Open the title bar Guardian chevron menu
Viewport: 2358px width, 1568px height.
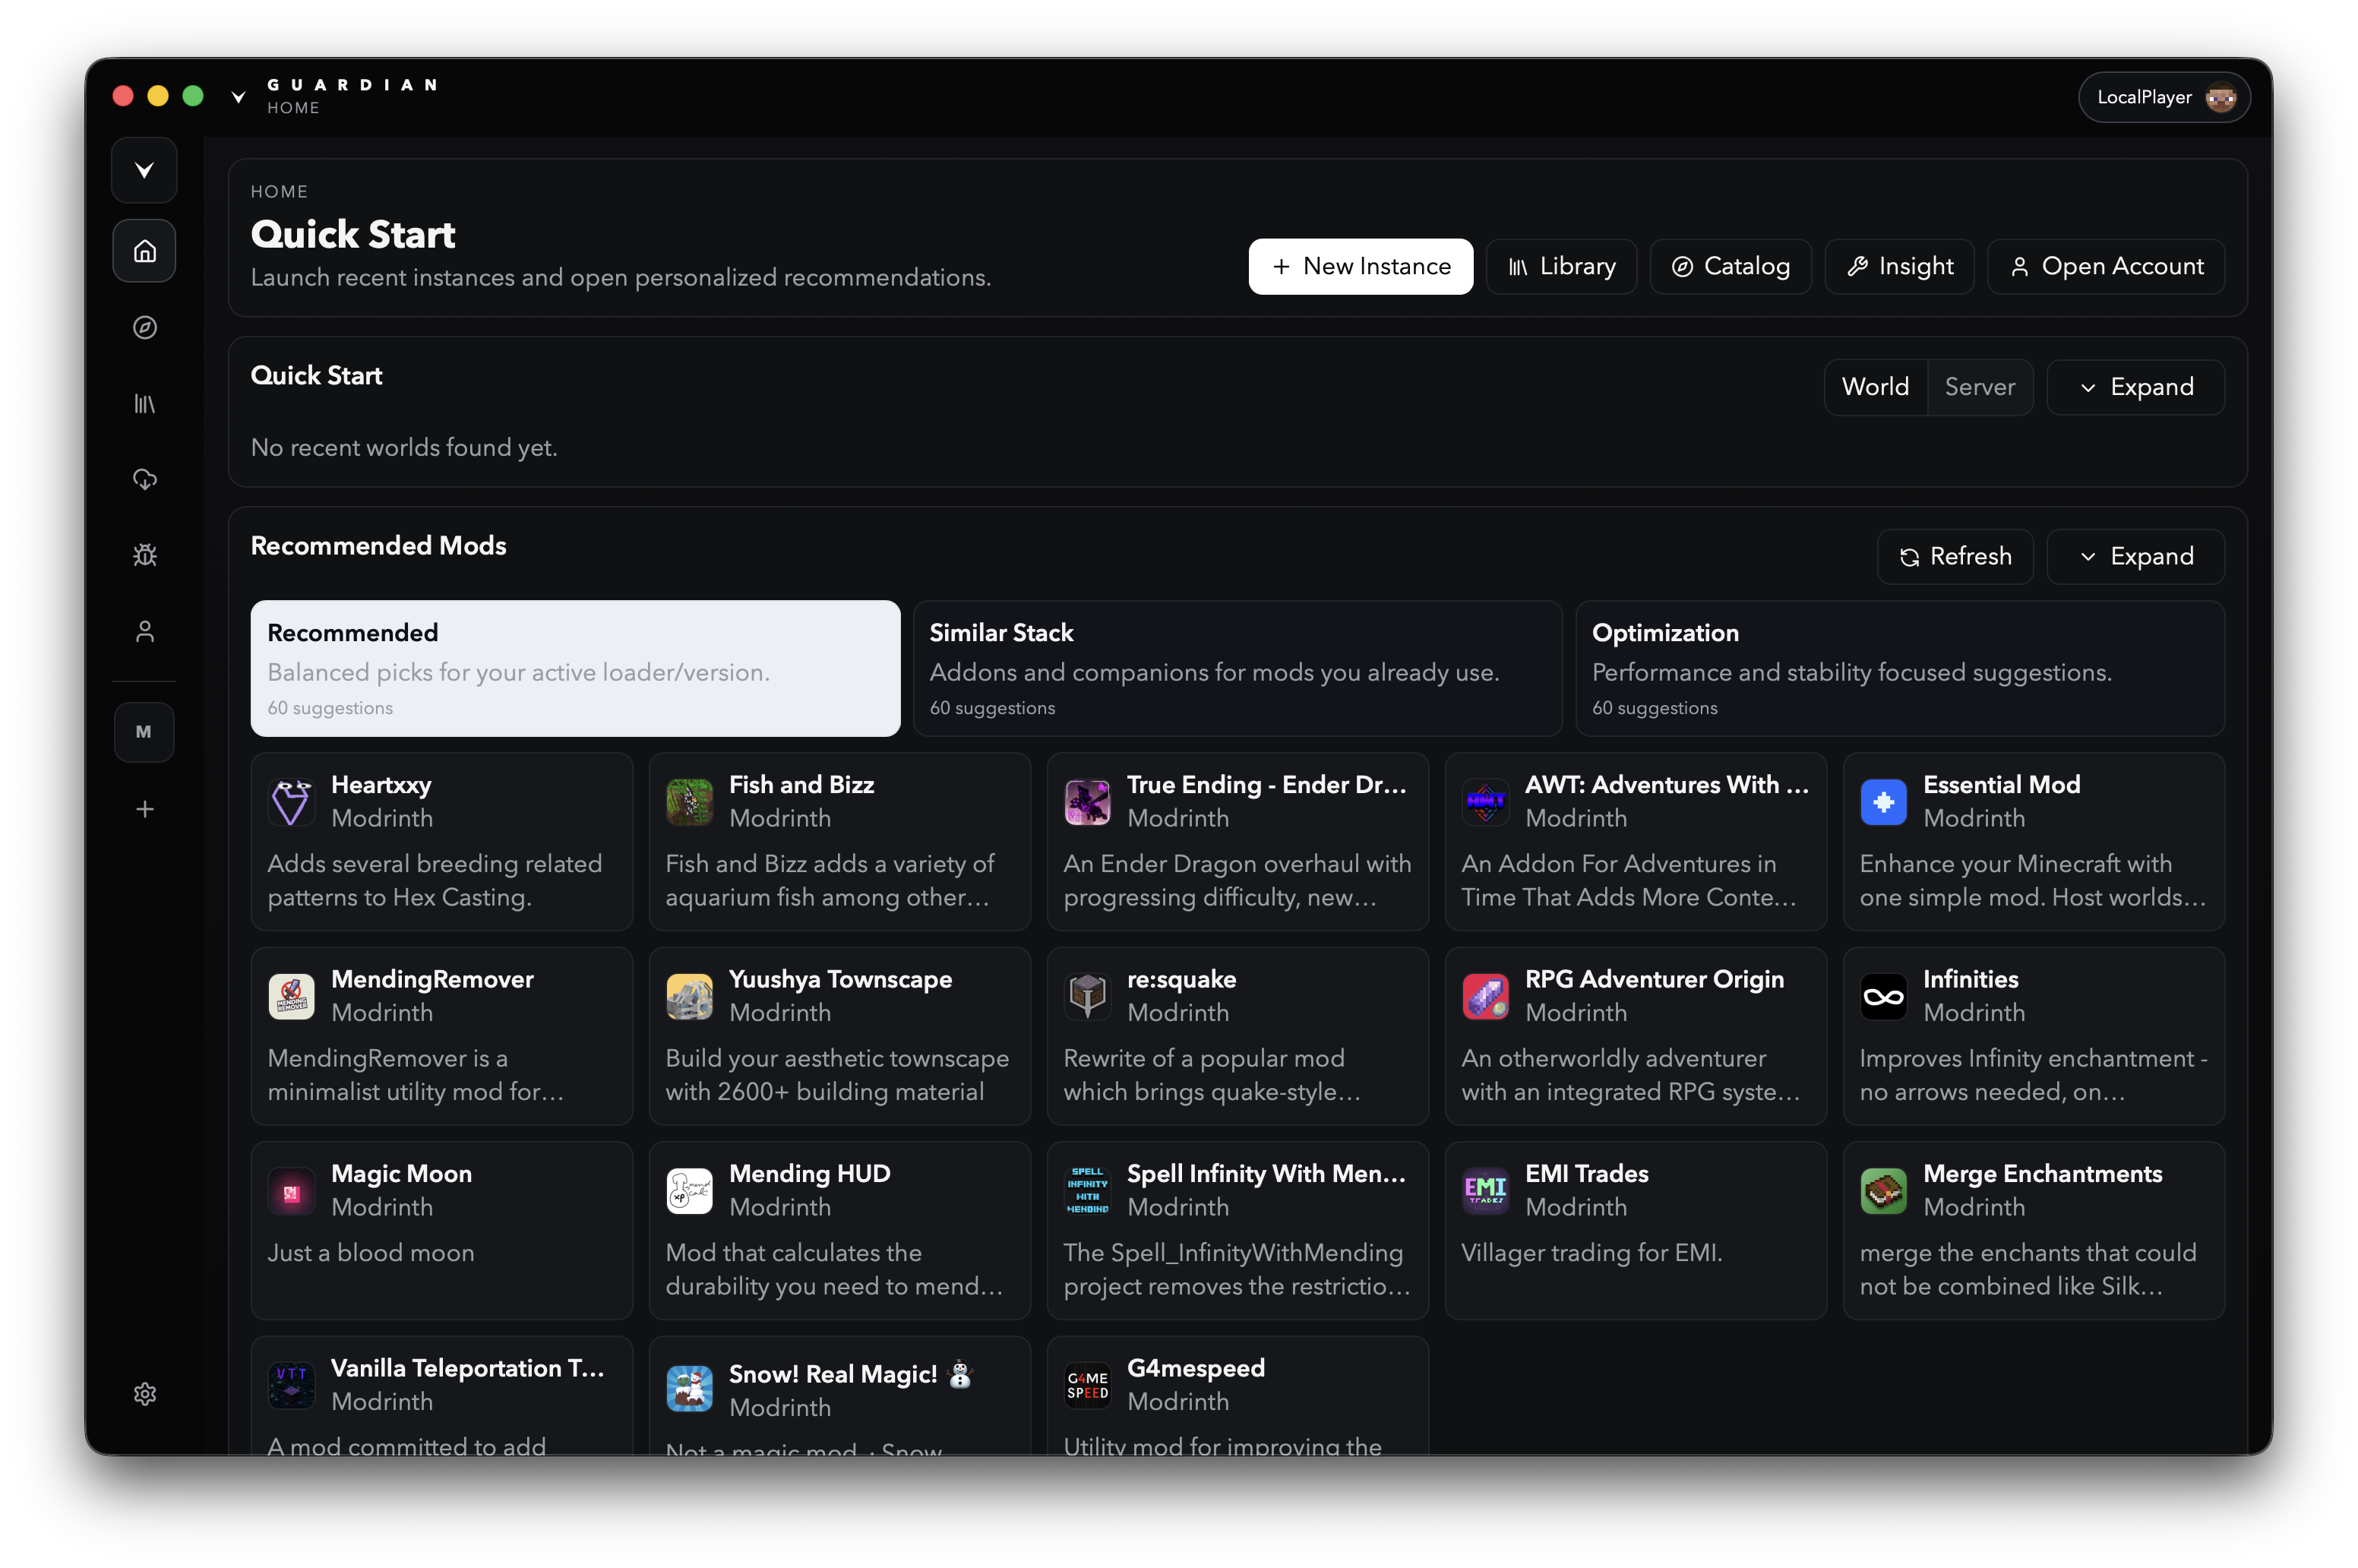(238, 97)
